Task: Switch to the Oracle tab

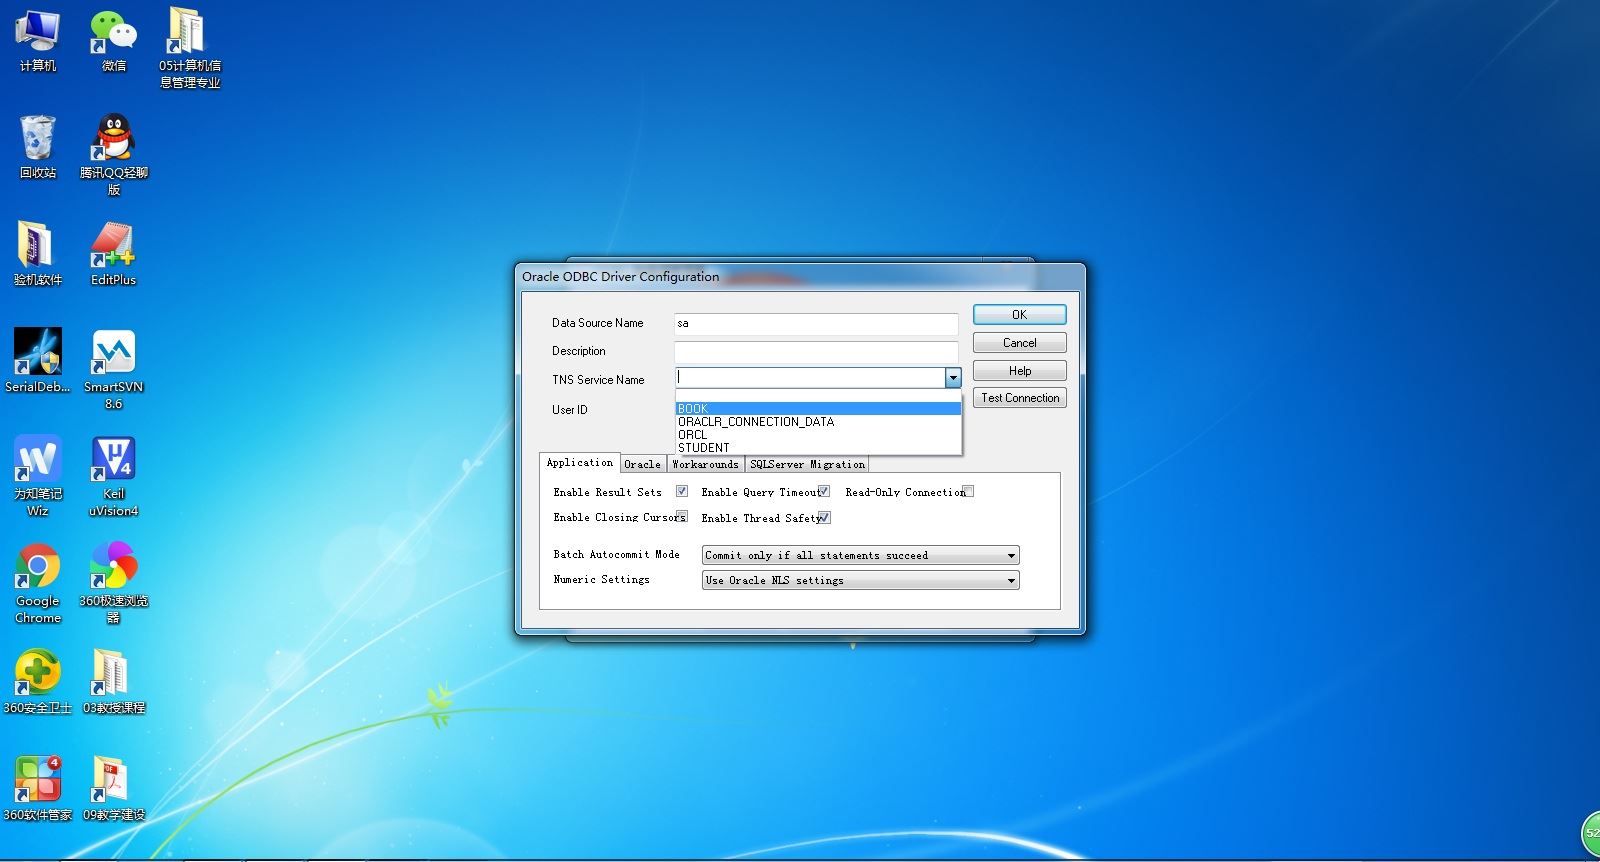Action: click(x=643, y=464)
